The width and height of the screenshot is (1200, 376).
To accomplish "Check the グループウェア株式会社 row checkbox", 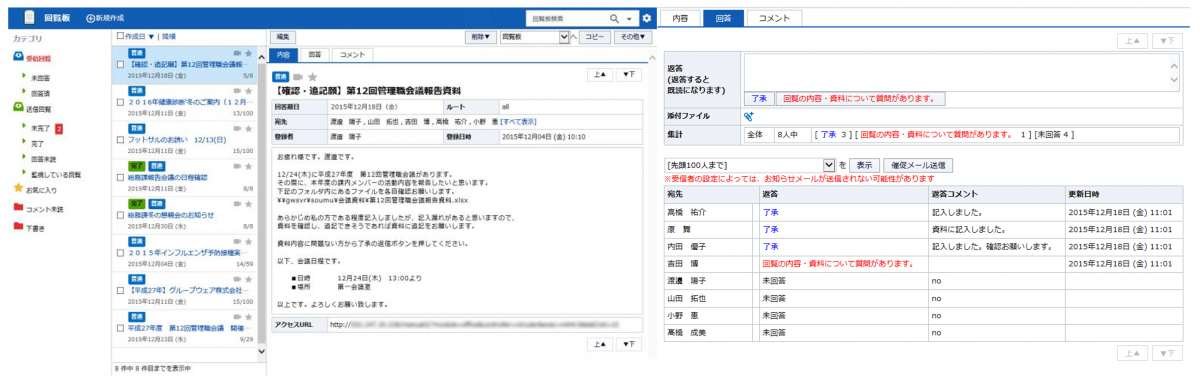I will (121, 290).
